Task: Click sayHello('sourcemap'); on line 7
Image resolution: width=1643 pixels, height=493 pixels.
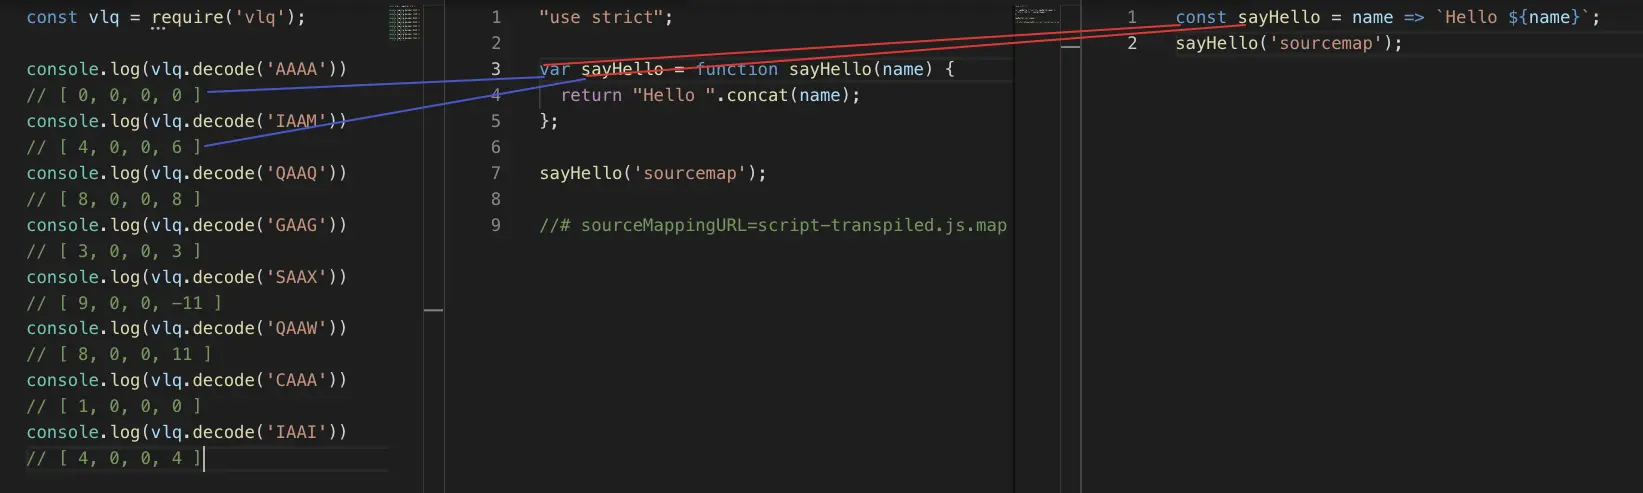Action: 653,173
